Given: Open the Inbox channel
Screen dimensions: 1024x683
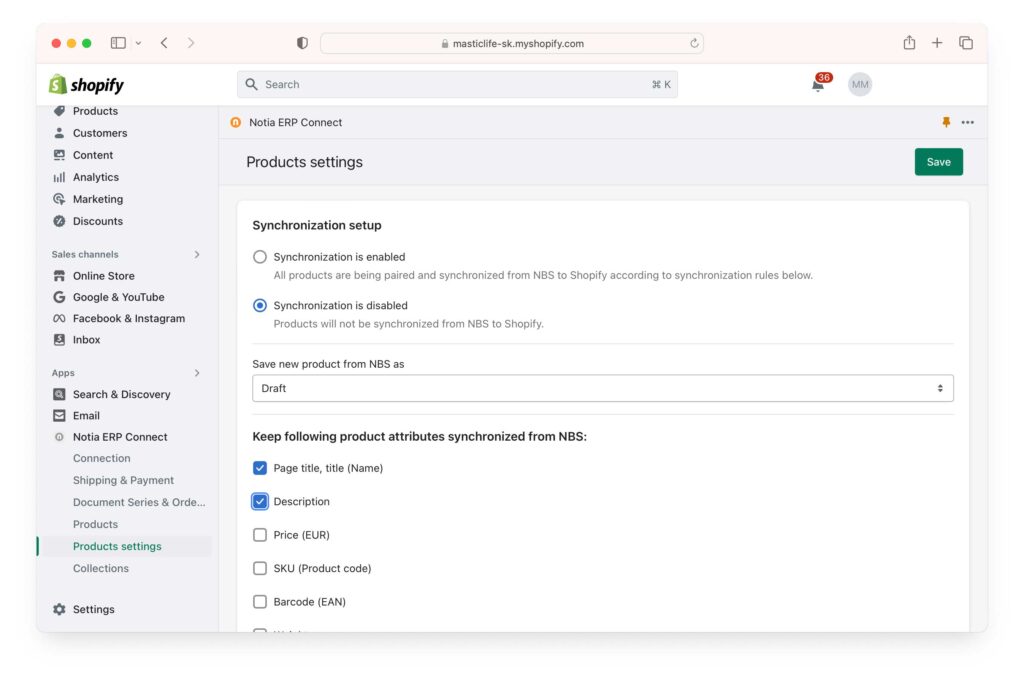Looking at the screenshot, I should [x=86, y=340].
